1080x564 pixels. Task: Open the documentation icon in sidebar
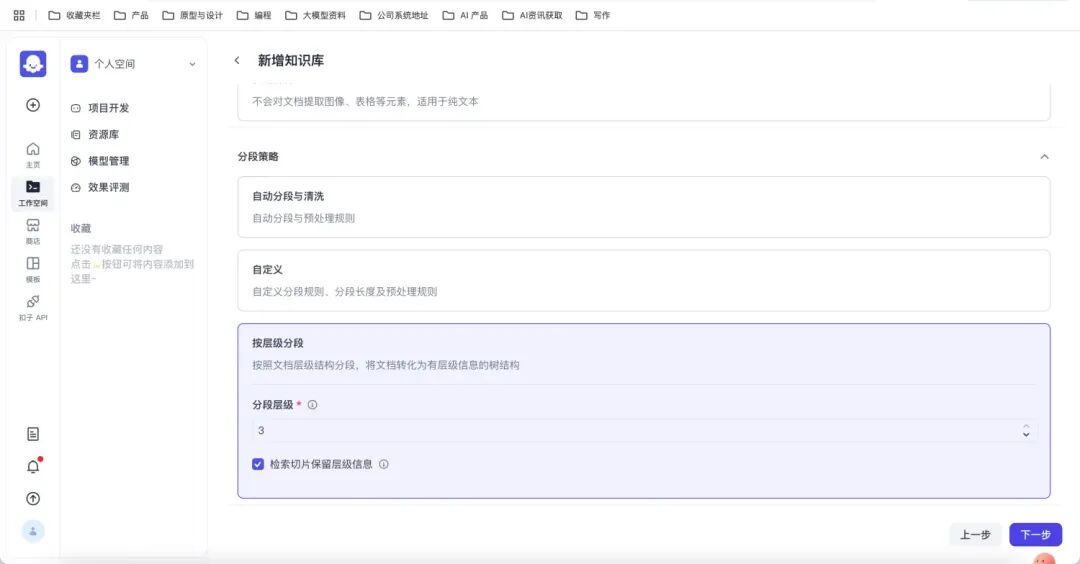click(33, 434)
